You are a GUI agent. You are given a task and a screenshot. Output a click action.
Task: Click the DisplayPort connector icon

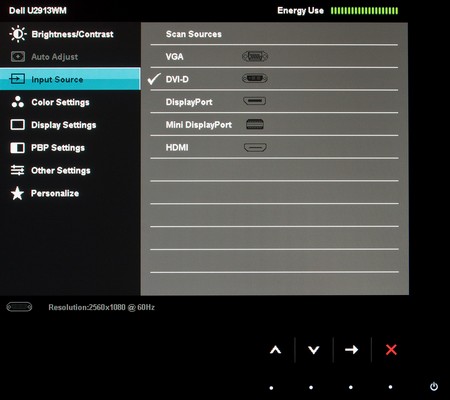[x=254, y=101]
